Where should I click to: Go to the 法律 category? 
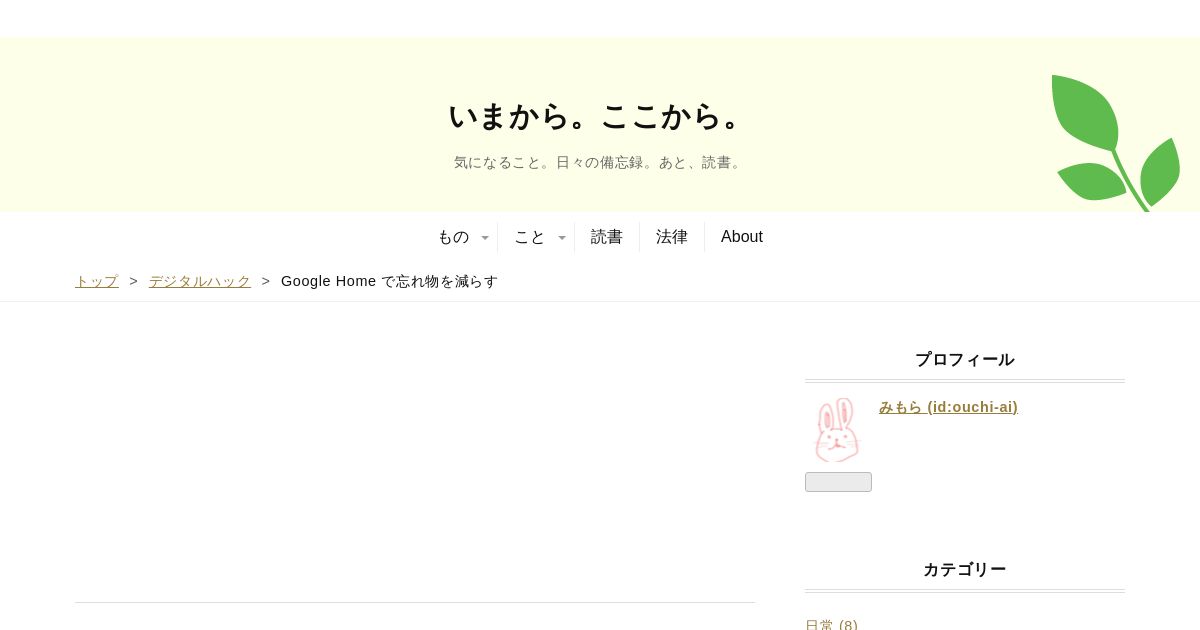pyautogui.click(x=672, y=237)
